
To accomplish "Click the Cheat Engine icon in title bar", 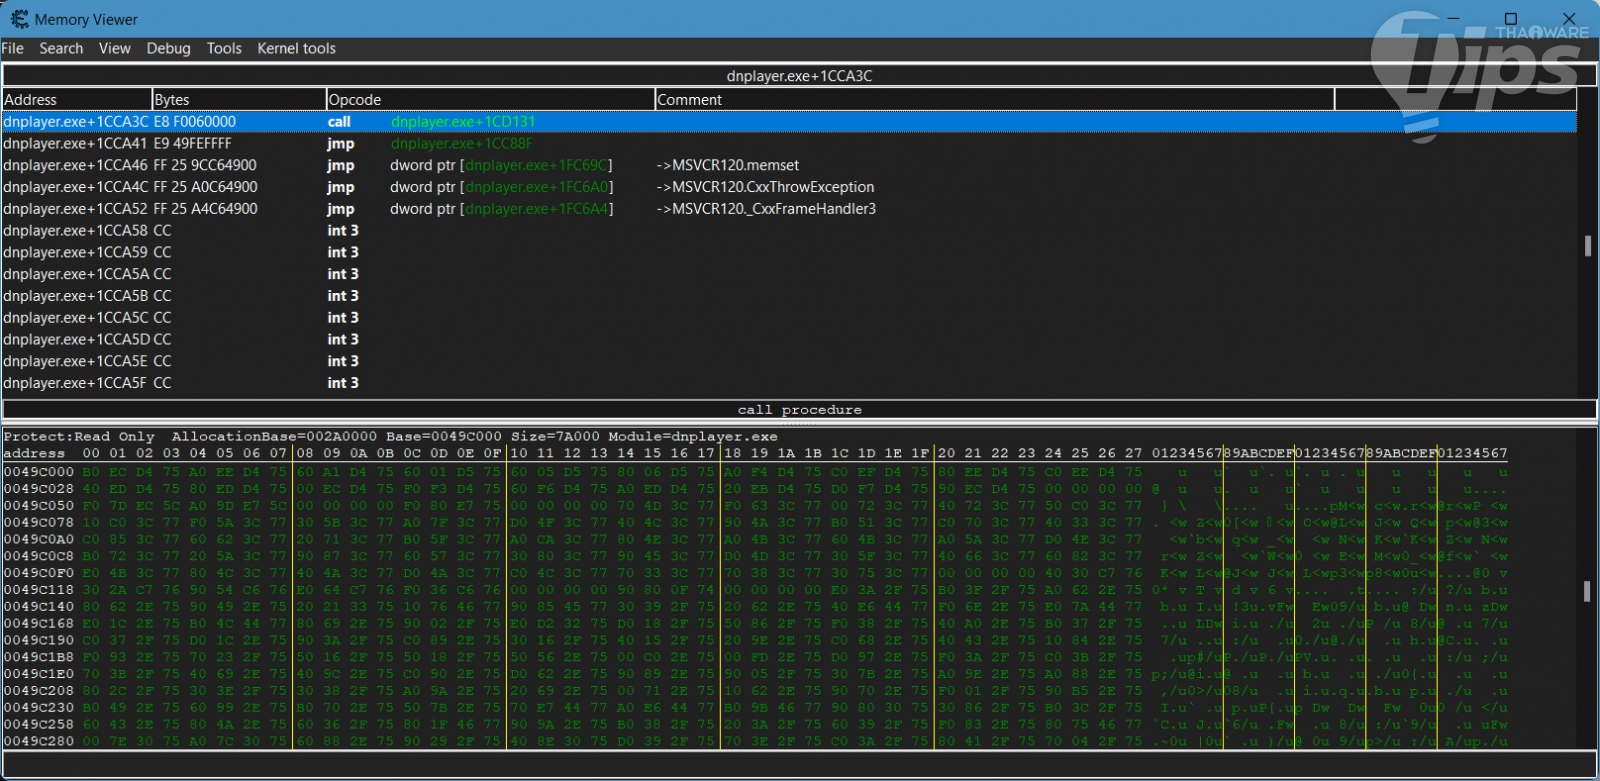I will (x=19, y=19).
